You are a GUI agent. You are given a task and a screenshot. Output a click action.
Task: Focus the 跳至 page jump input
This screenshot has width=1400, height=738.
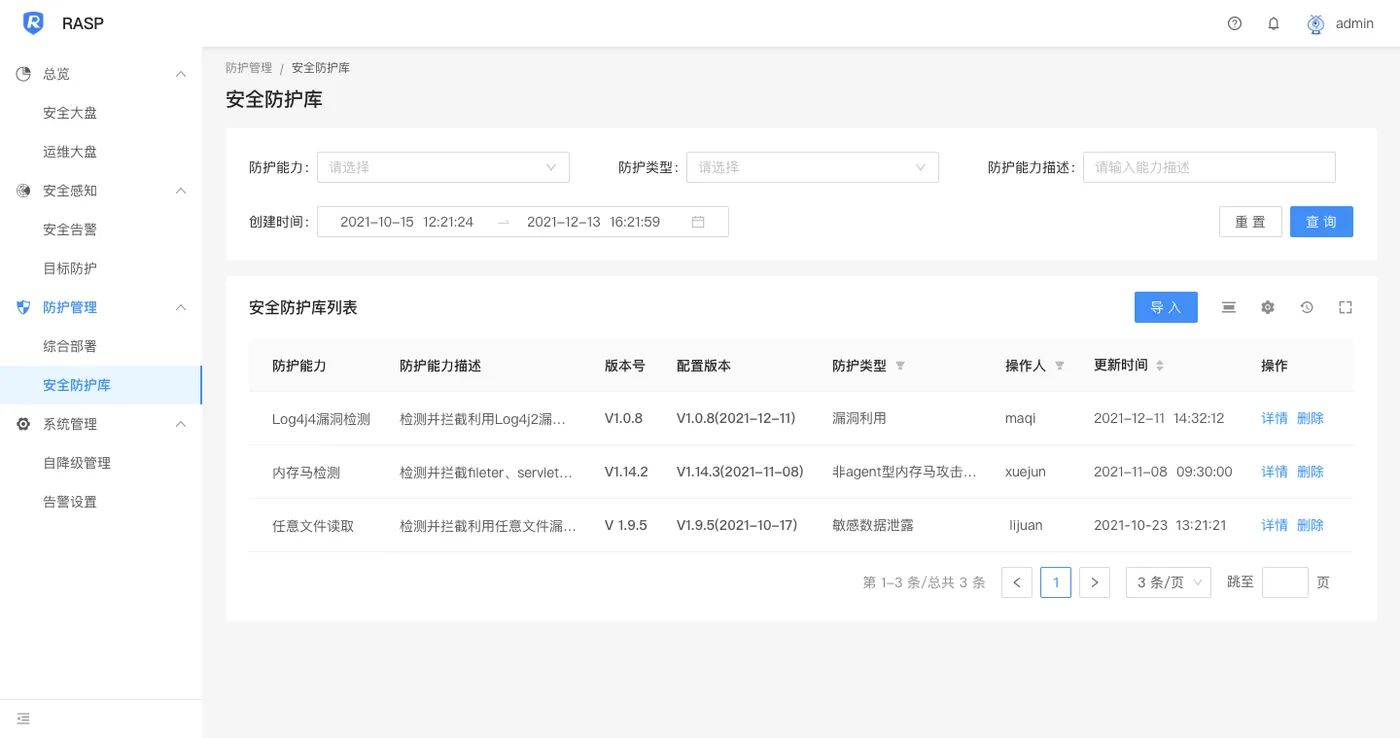[1285, 582]
